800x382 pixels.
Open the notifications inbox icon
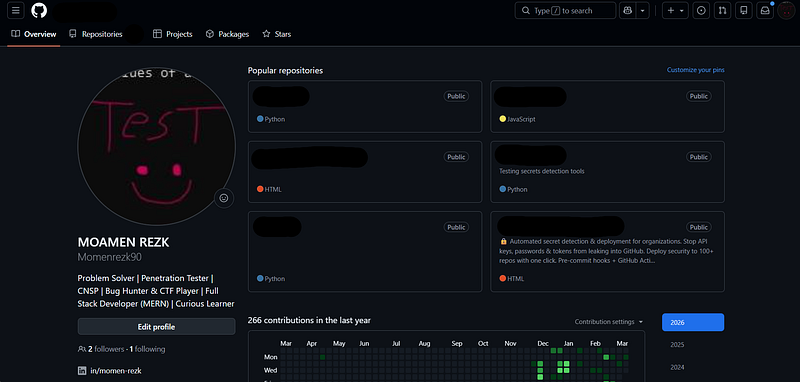point(765,10)
